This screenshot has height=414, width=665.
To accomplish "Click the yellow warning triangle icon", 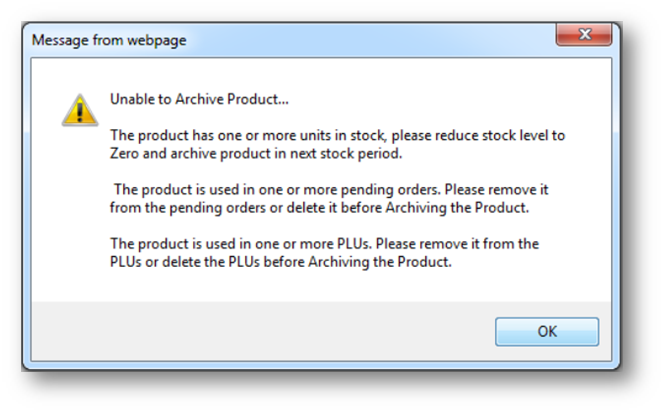I will pyautogui.click(x=80, y=107).
